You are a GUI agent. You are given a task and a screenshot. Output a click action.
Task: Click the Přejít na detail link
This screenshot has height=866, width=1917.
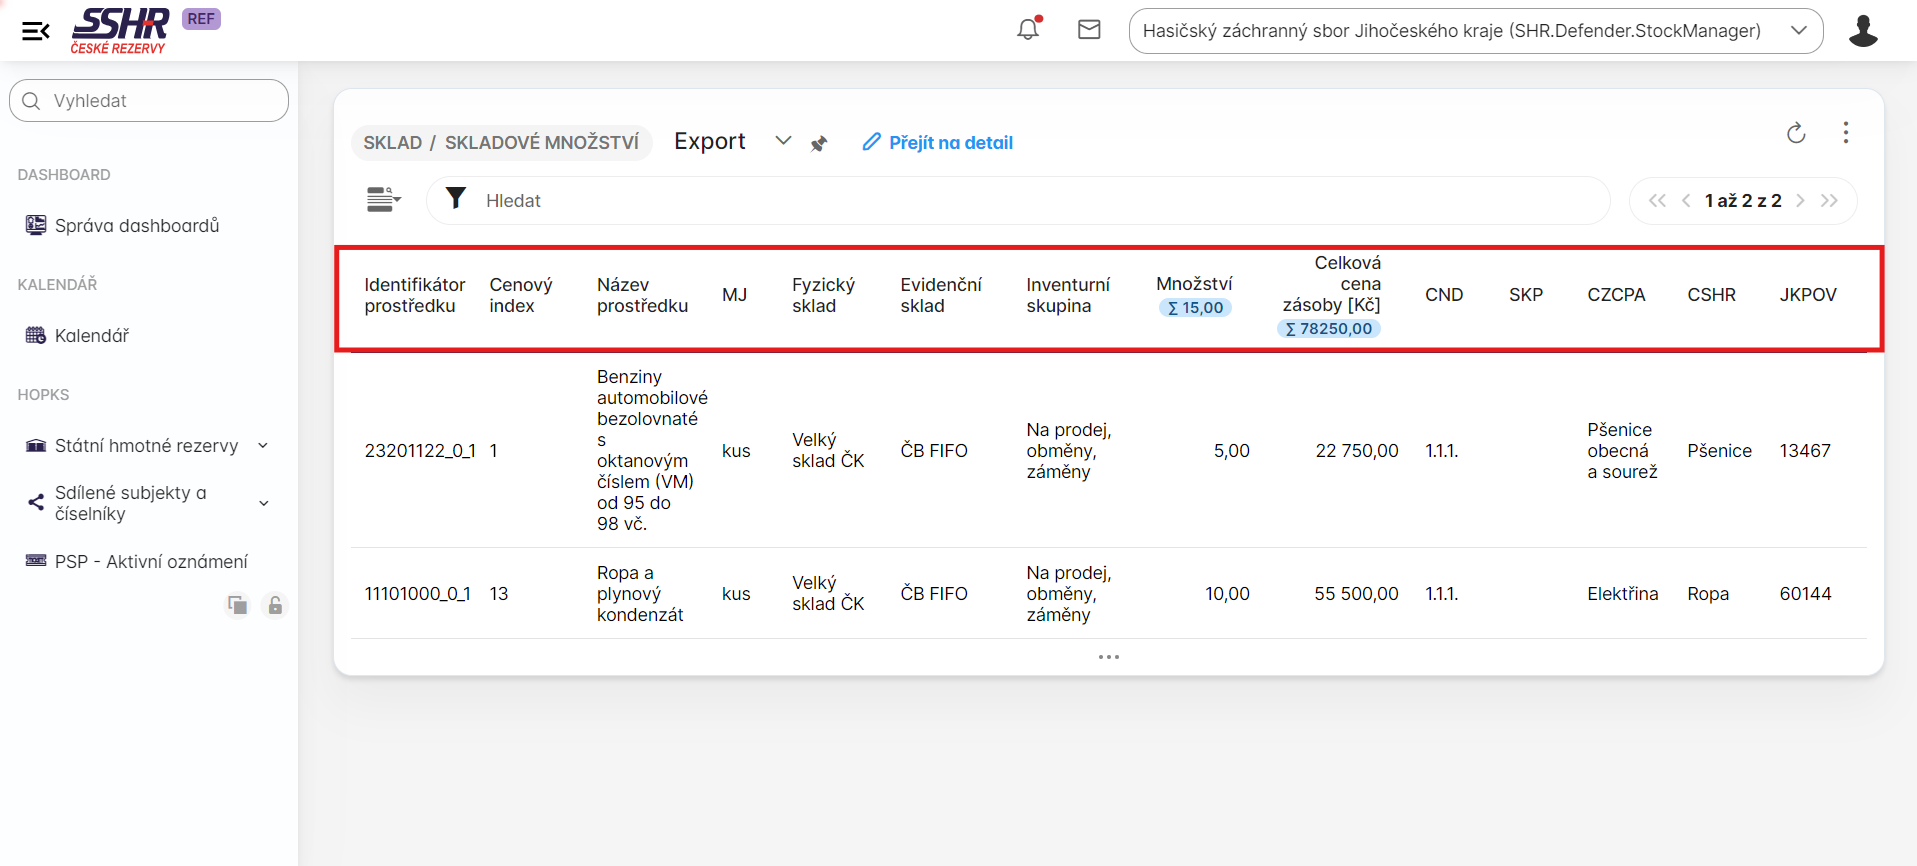pyautogui.click(x=938, y=143)
